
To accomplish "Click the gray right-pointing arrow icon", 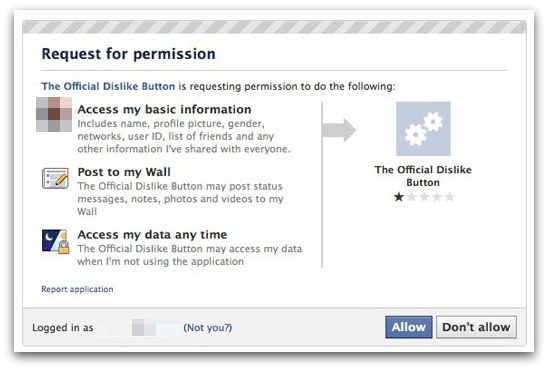I will [339, 130].
